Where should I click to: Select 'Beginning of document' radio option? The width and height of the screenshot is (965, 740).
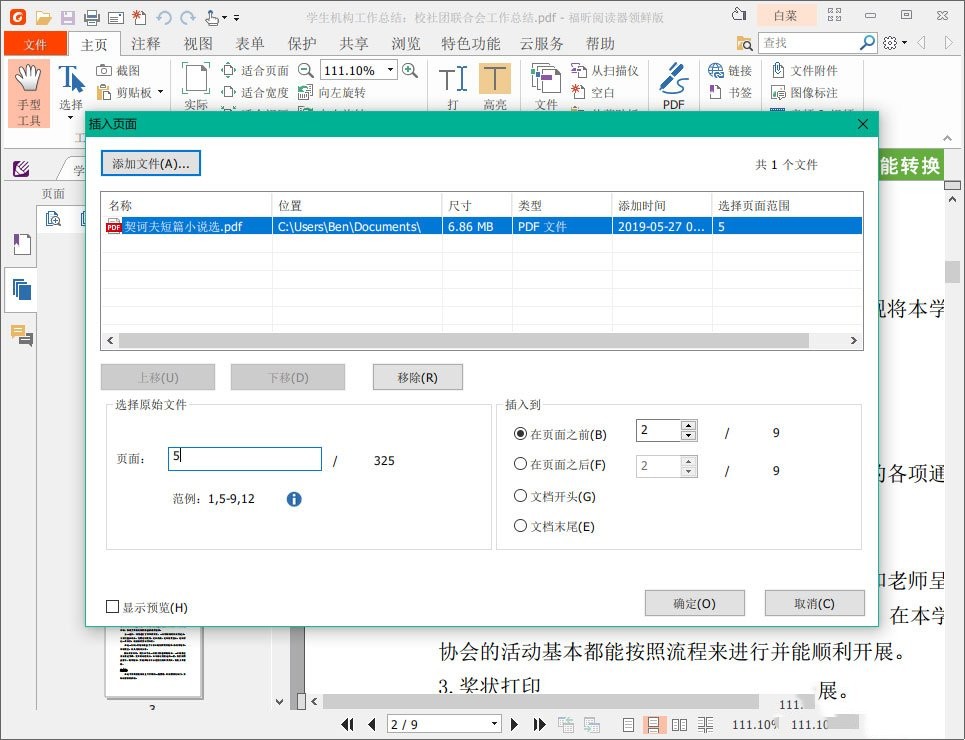(520, 496)
